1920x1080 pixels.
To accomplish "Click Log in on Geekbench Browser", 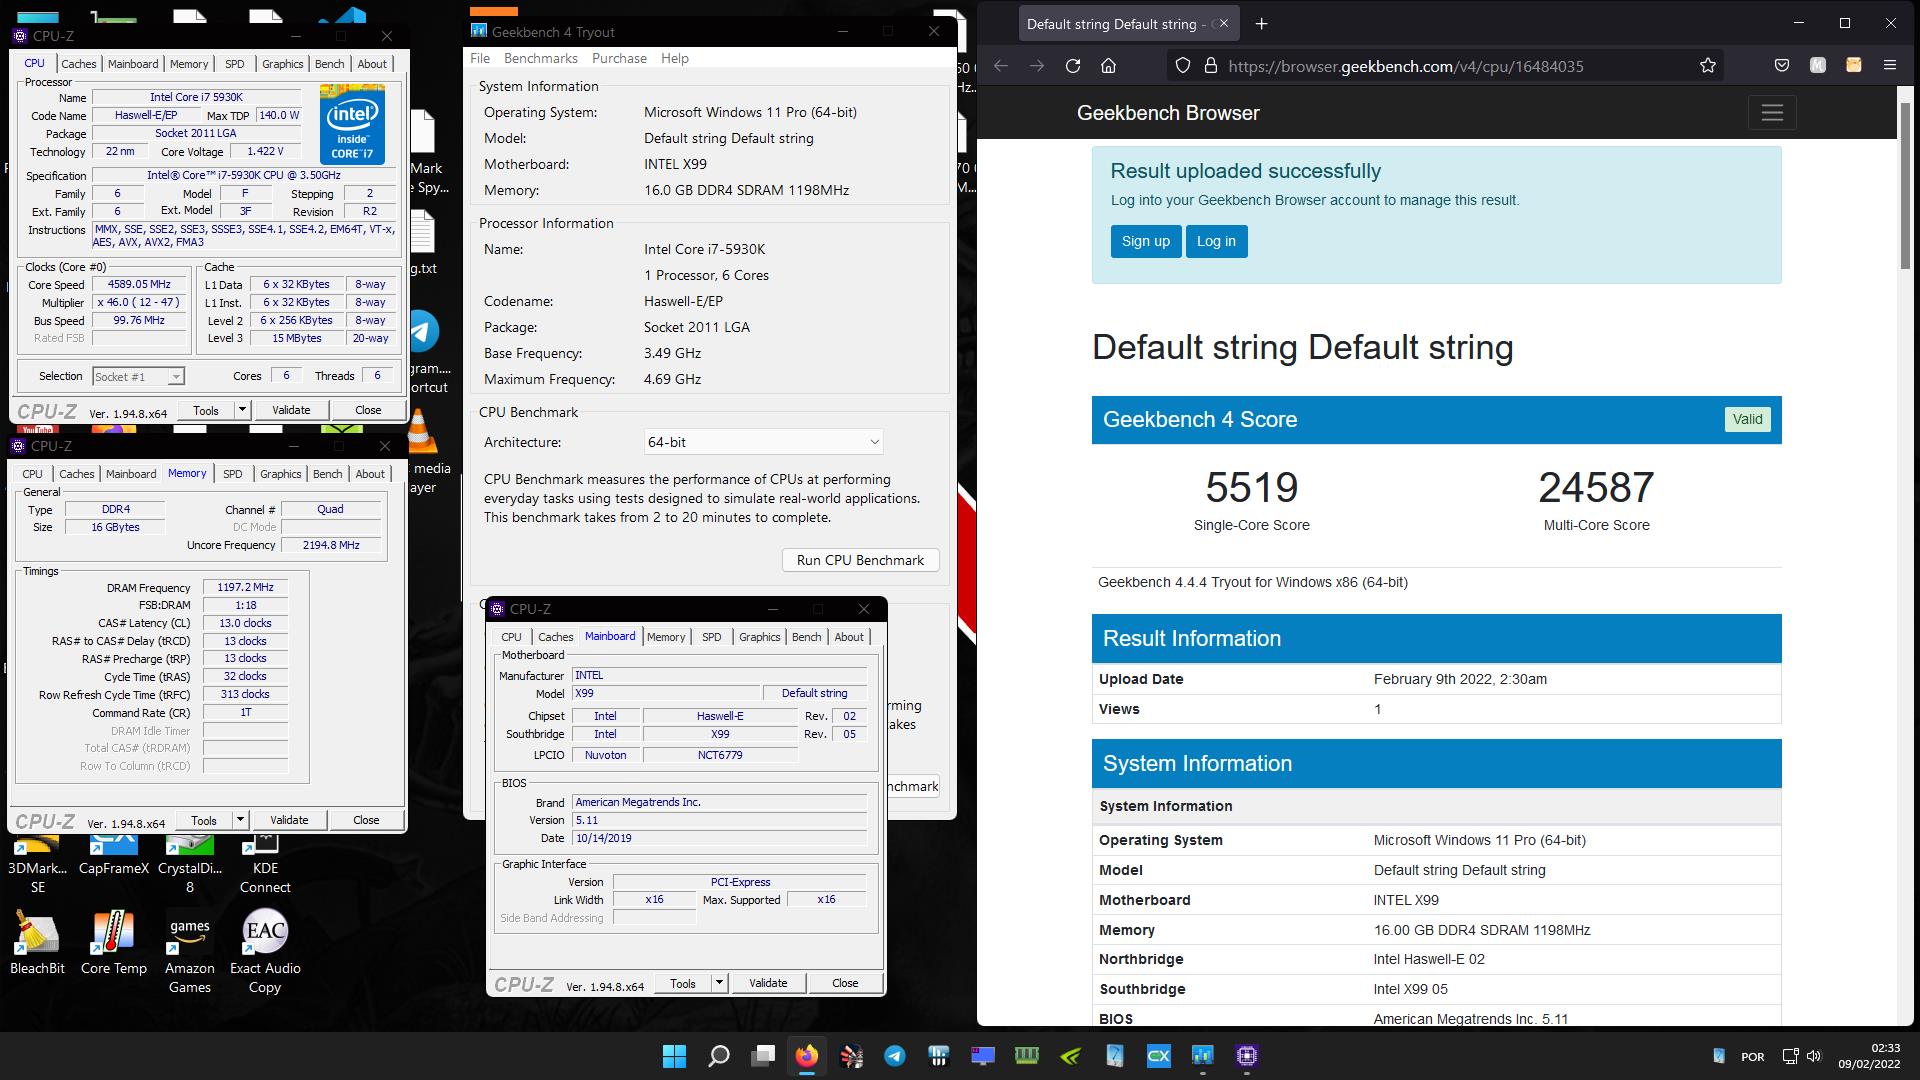I will click(x=1216, y=241).
